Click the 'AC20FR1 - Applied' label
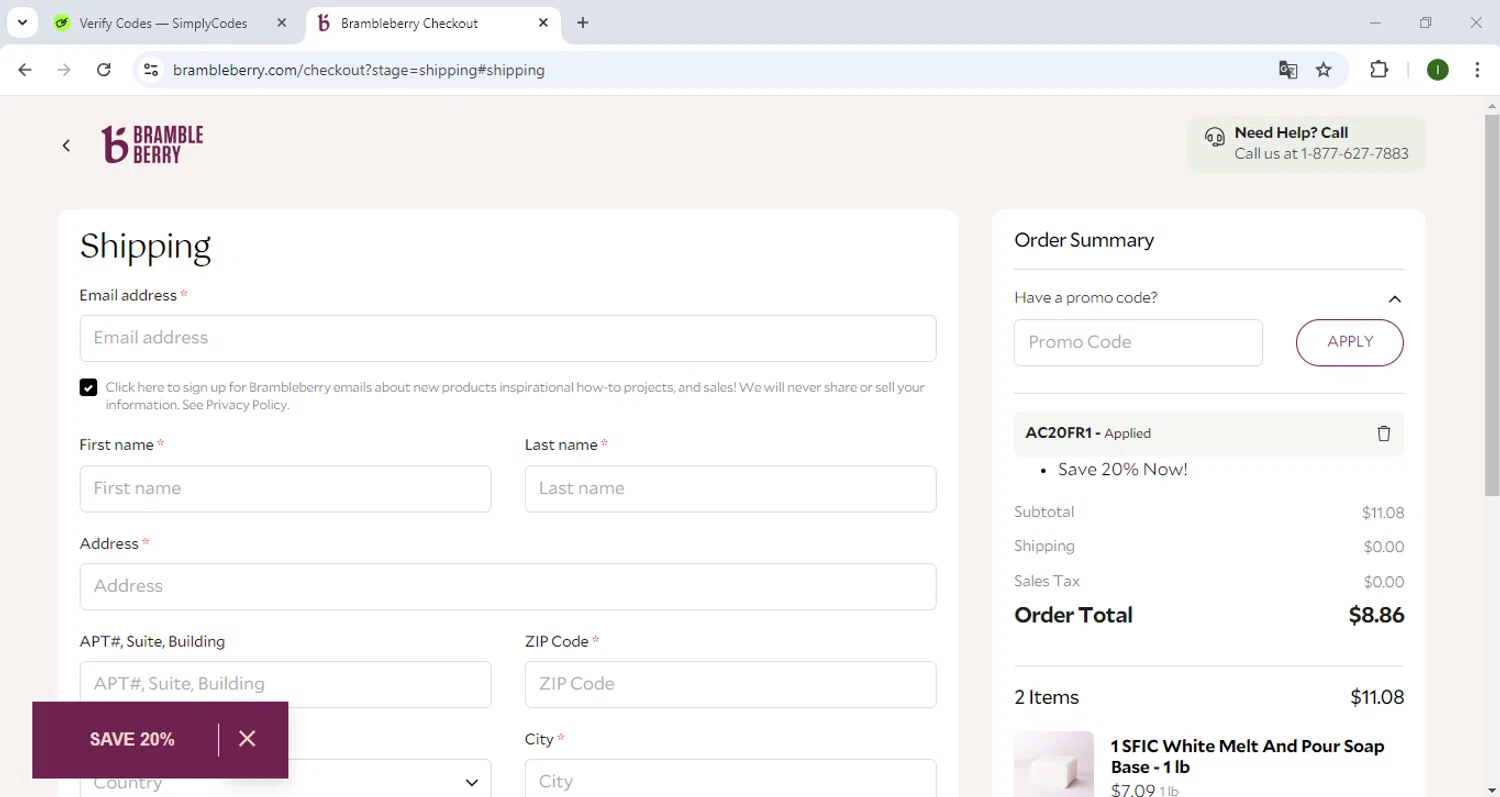 click(x=1088, y=433)
